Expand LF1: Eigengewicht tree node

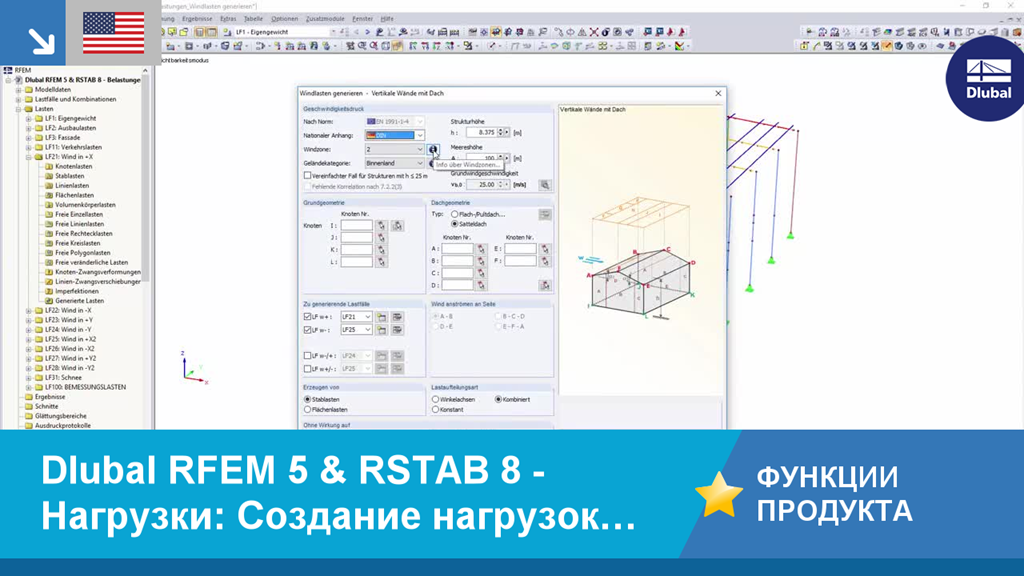pyautogui.click(x=29, y=119)
